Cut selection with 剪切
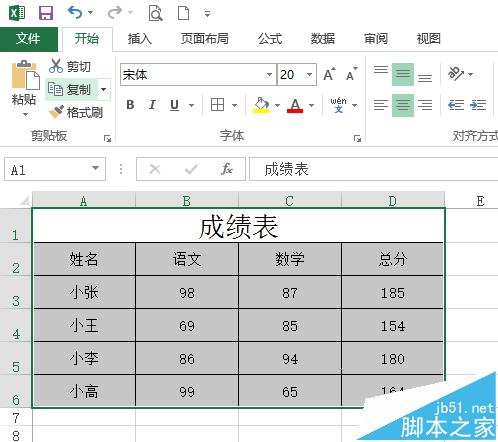Image resolution: width=498 pixels, height=442 pixels. click(70, 66)
